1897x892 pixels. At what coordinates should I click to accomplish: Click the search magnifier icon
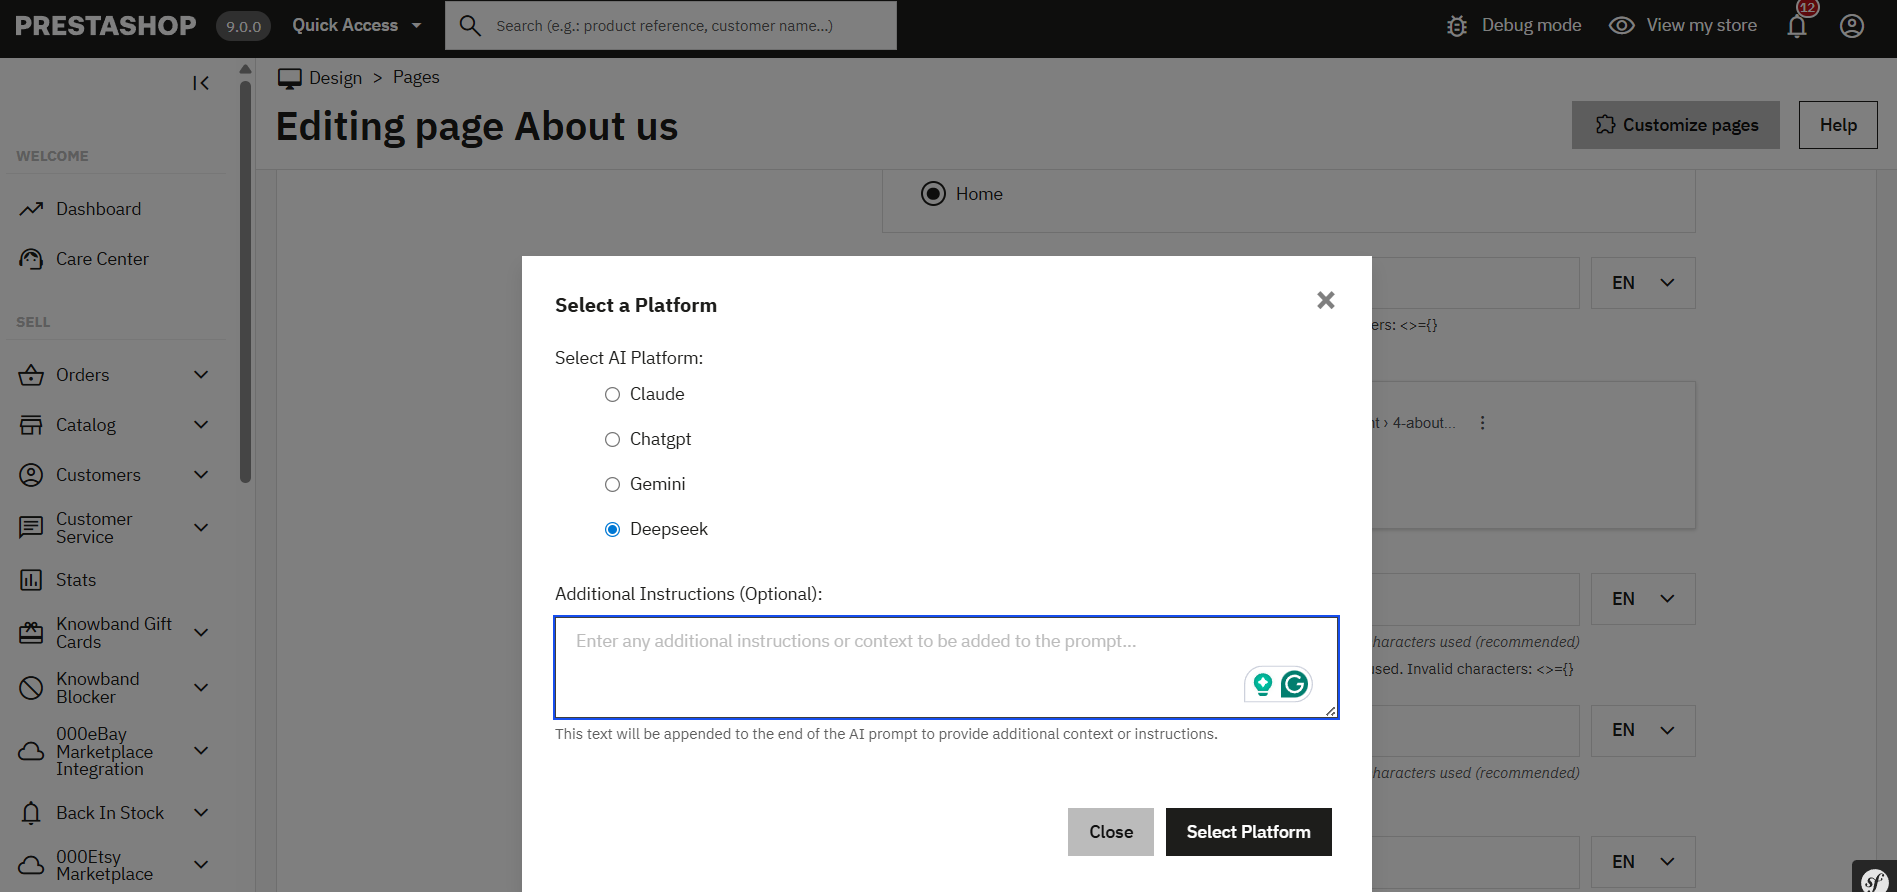point(470,26)
